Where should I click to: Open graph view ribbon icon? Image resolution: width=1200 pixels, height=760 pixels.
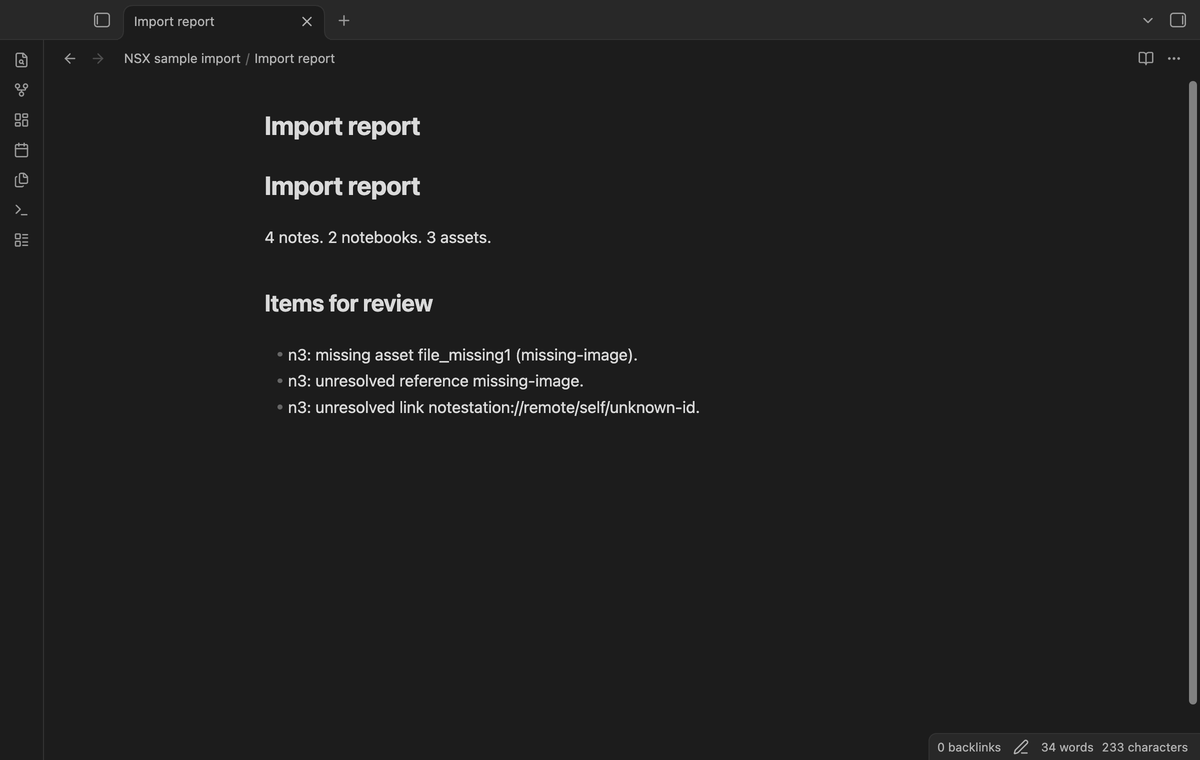(x=22, y=90)
